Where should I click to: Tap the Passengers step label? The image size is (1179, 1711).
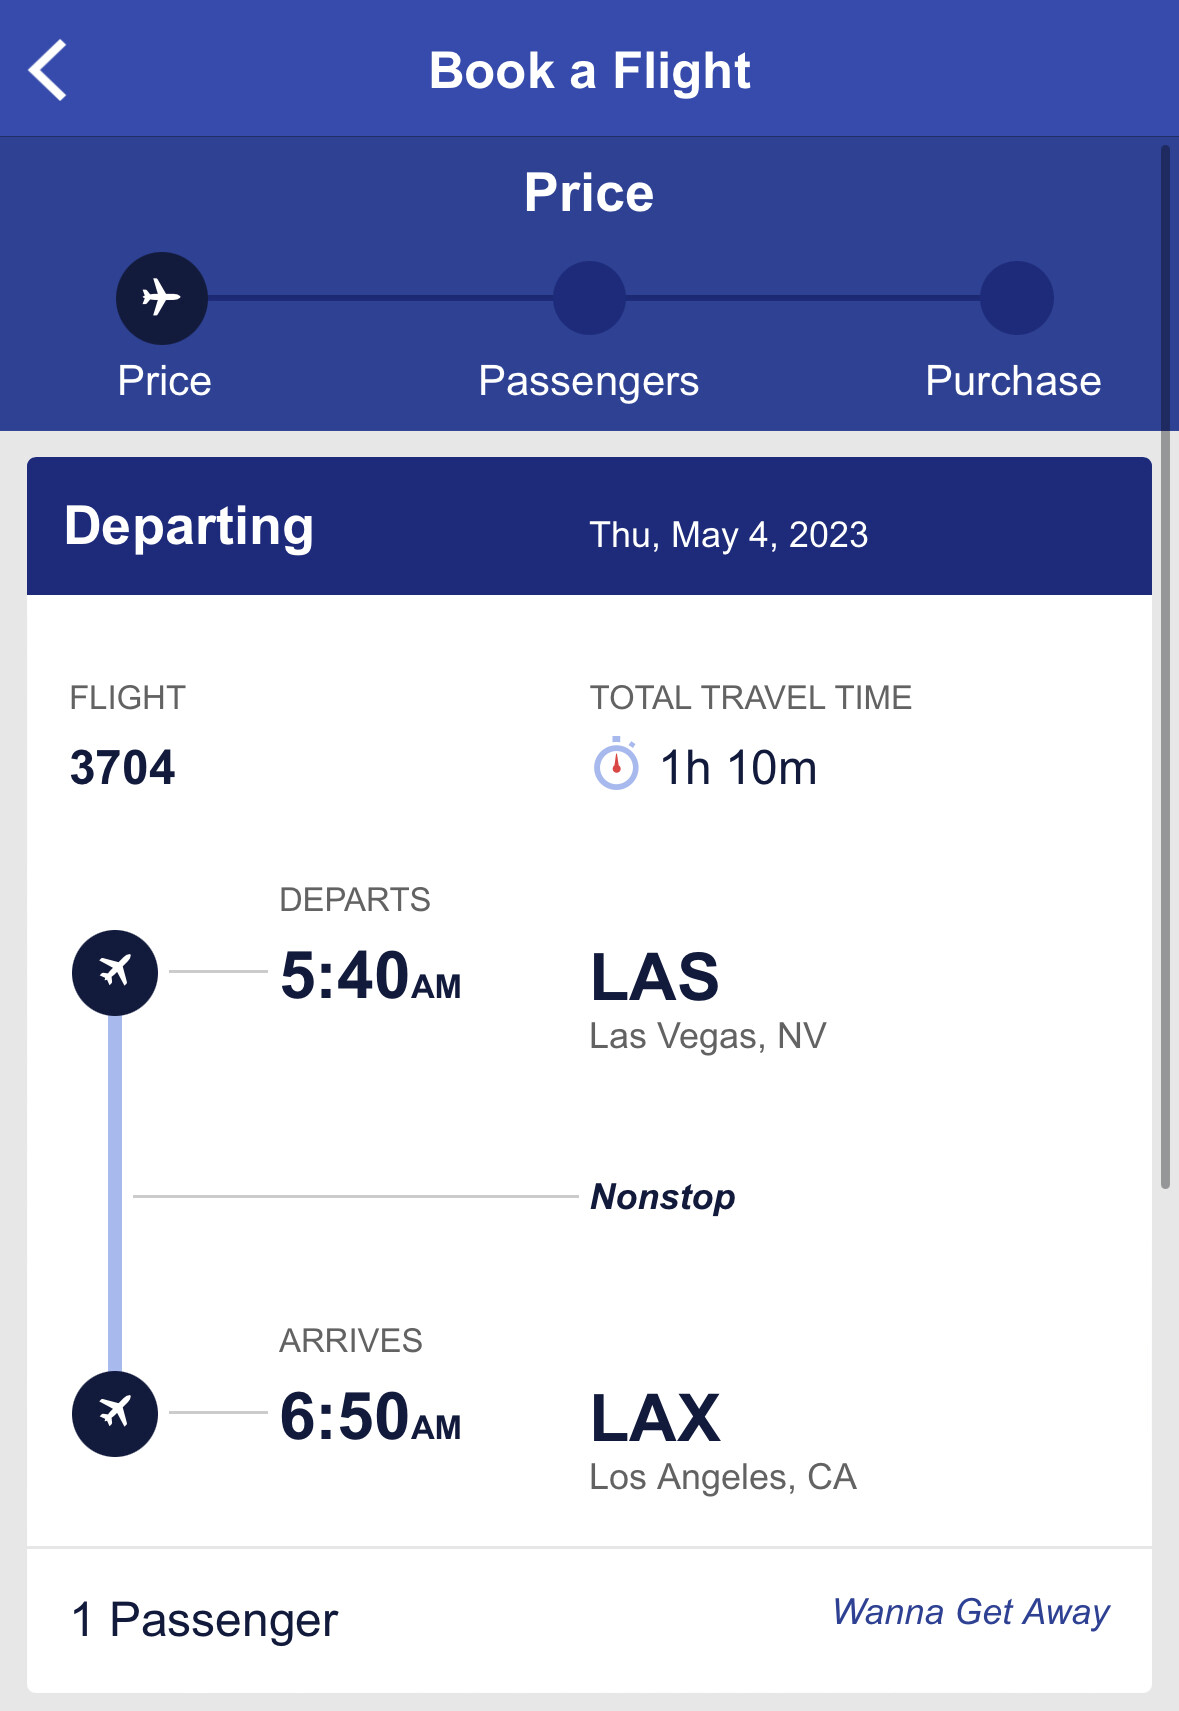[x=588, y=381]
